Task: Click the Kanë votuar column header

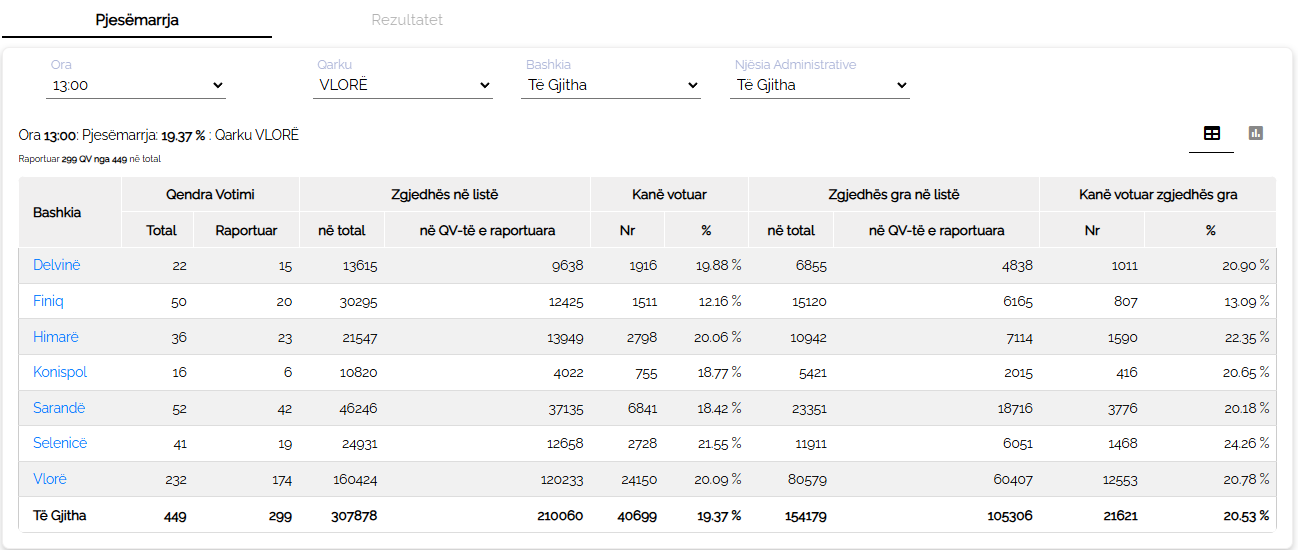Action: (x=669, y=194)
